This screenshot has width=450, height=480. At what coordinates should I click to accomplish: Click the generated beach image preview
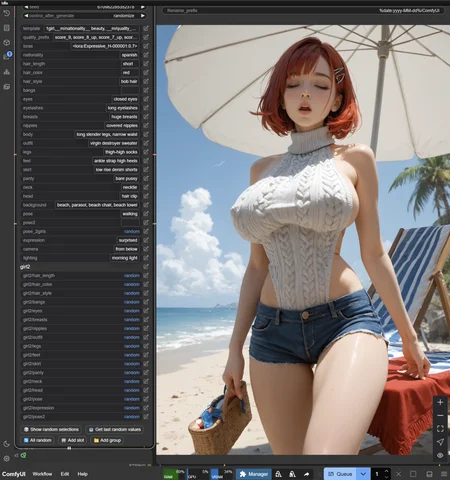pos(303,240)
